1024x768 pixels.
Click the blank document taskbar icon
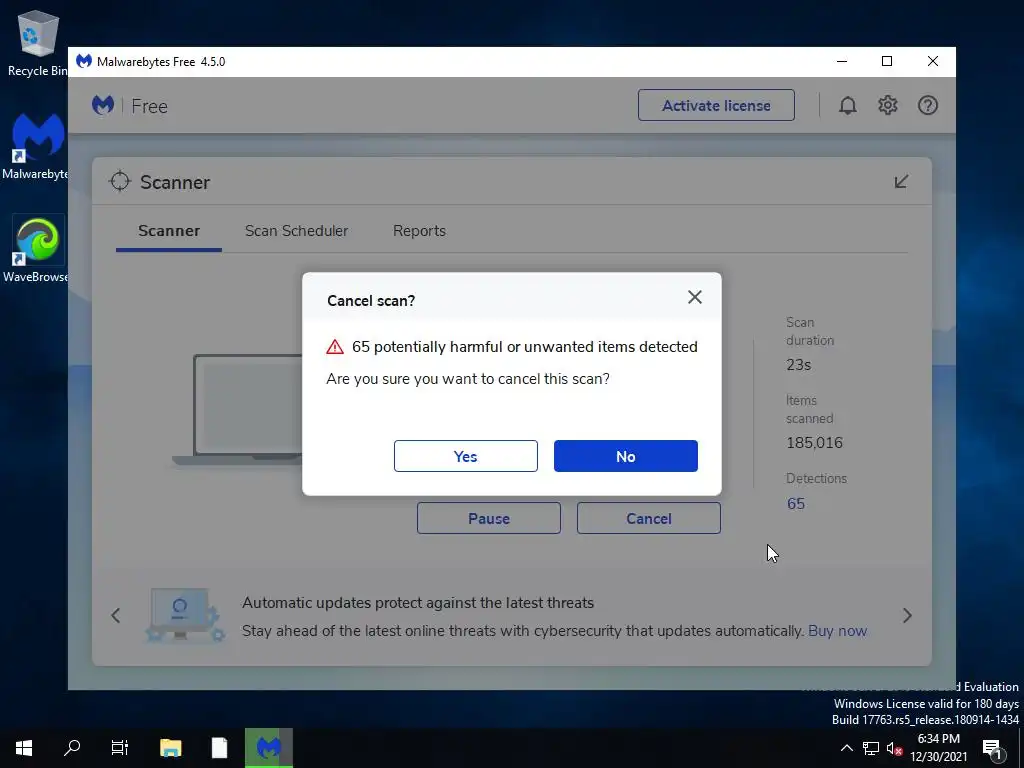tap(219, 748)
